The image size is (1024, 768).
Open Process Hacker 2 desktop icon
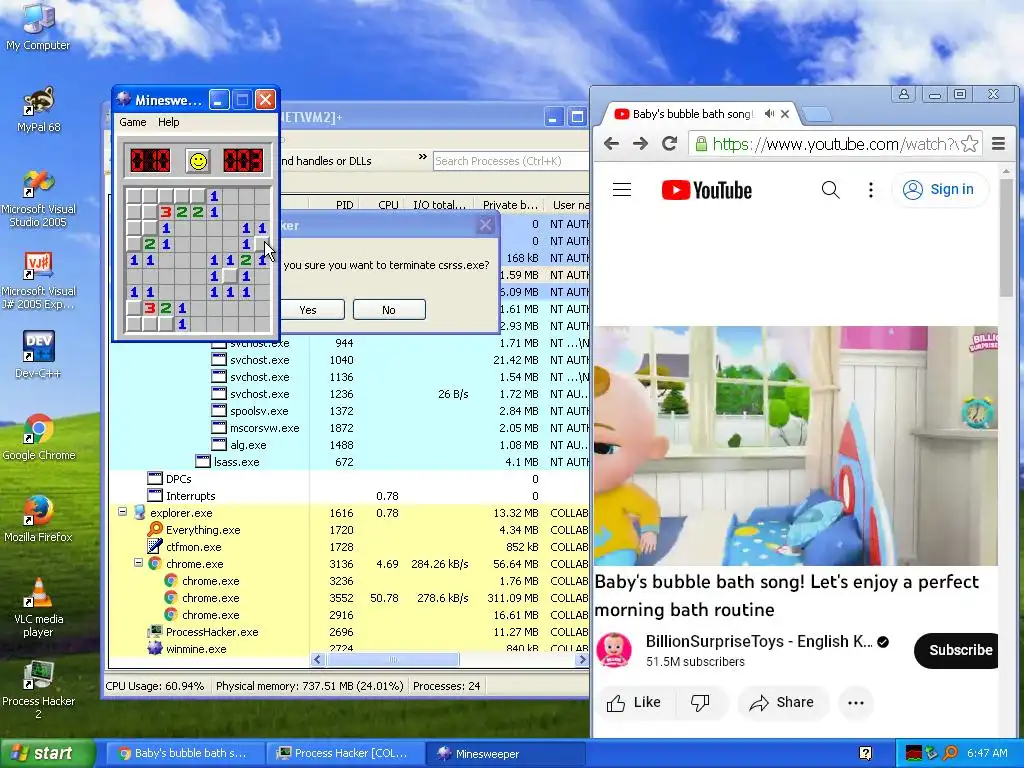(x=38, y=690)
